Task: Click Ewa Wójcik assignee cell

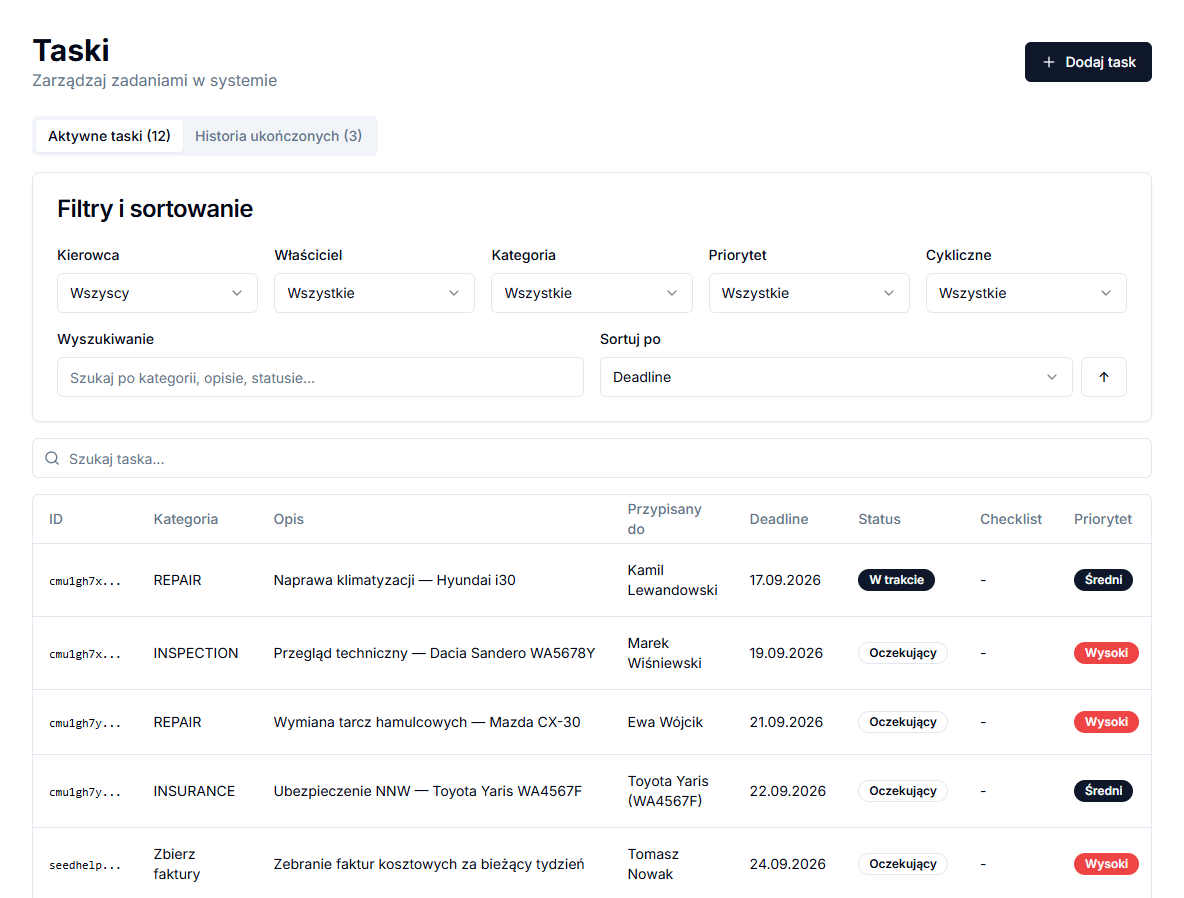Action: coord(665,722)
